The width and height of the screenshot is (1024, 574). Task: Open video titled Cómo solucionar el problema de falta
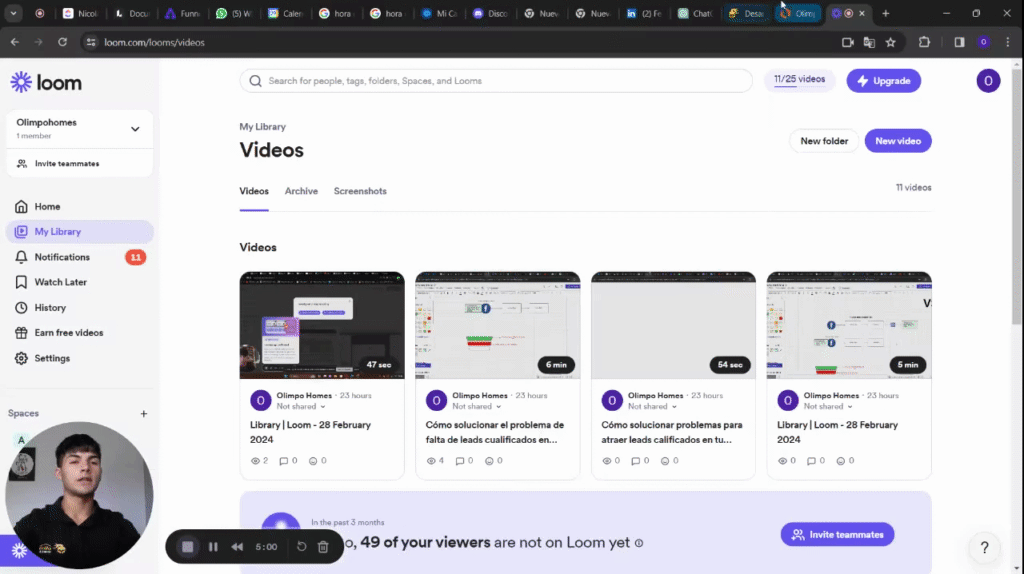(494, 432)
